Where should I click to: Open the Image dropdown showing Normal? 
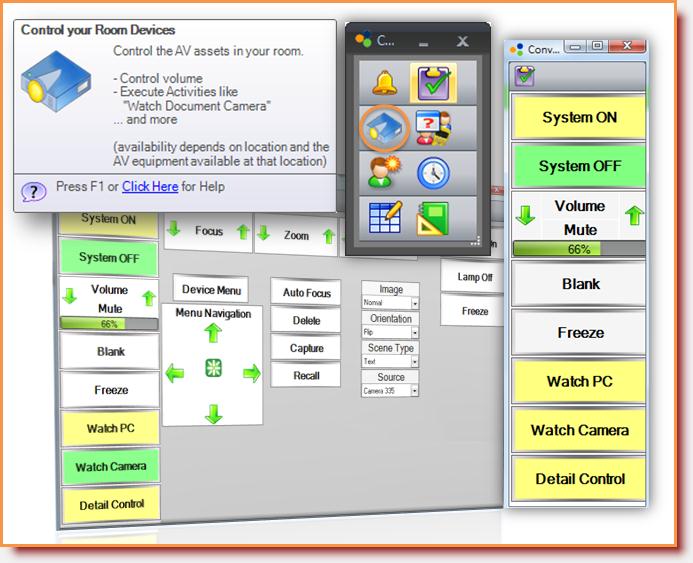[x=390, y=303]
